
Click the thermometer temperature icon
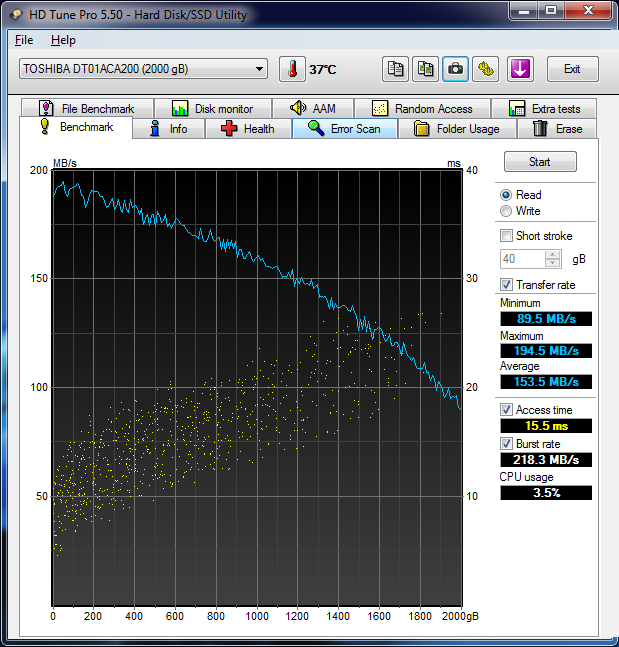point(292,69)
